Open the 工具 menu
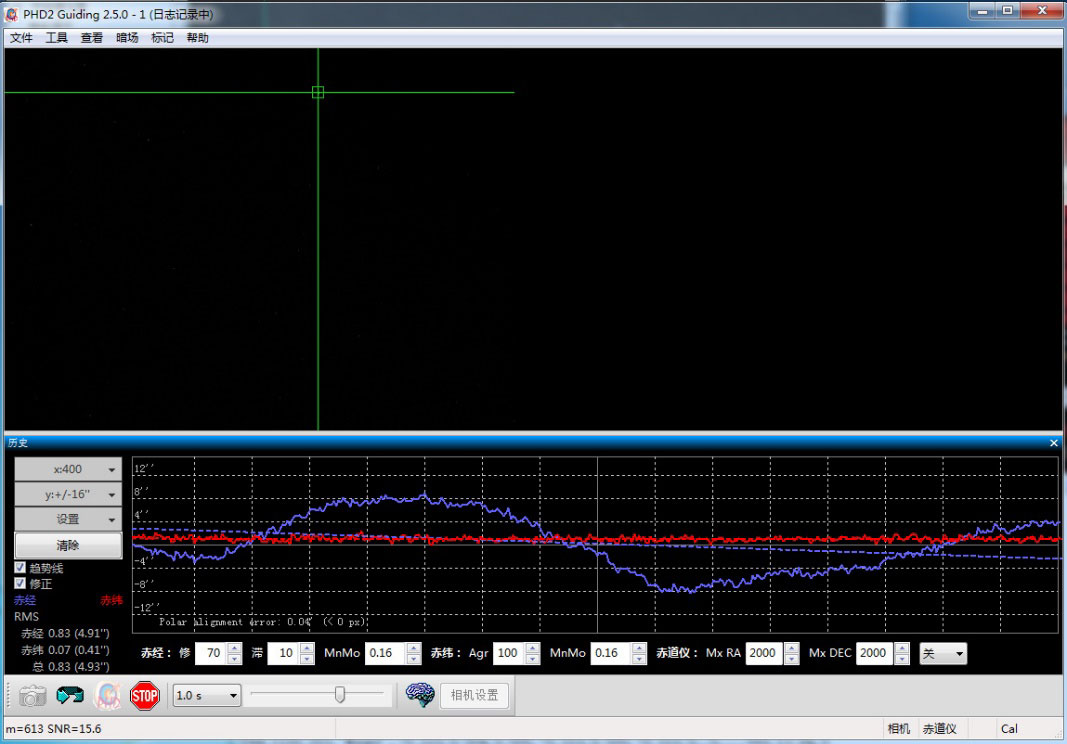 click(56, 38)
